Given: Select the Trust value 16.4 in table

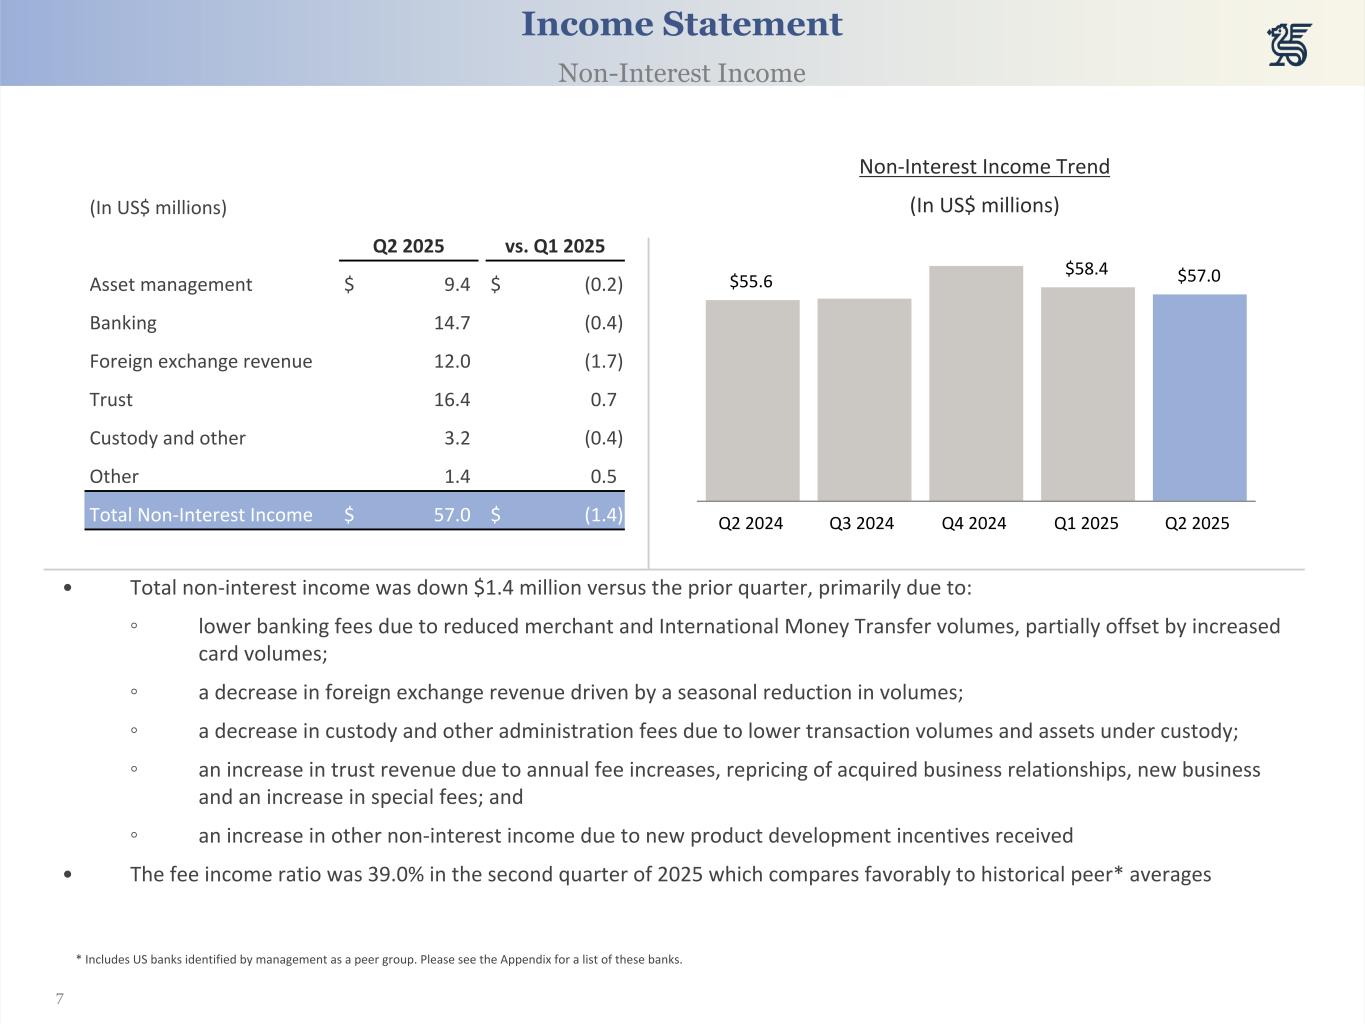Looking at the screenshot, I should (451, 400).
